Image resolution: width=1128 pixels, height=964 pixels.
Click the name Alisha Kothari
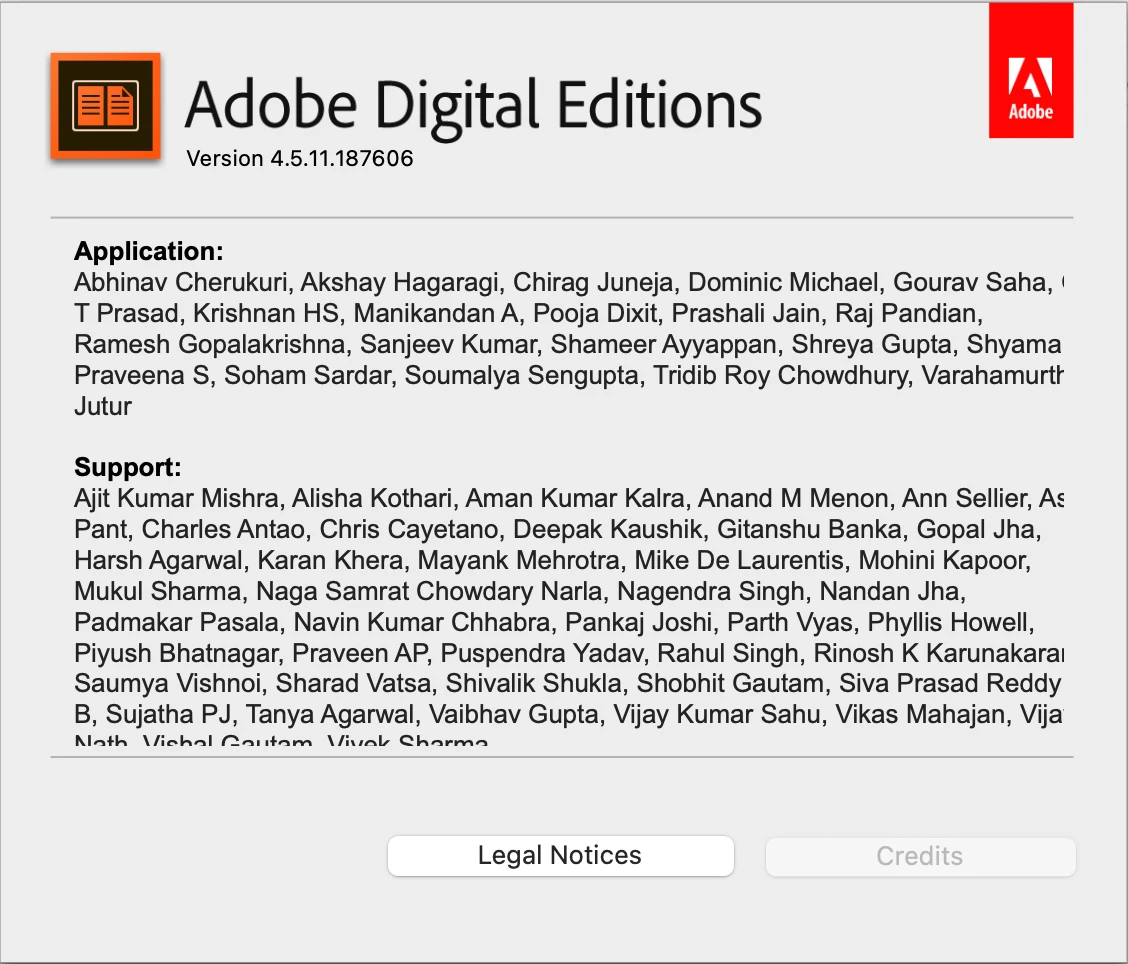point(371,498)
